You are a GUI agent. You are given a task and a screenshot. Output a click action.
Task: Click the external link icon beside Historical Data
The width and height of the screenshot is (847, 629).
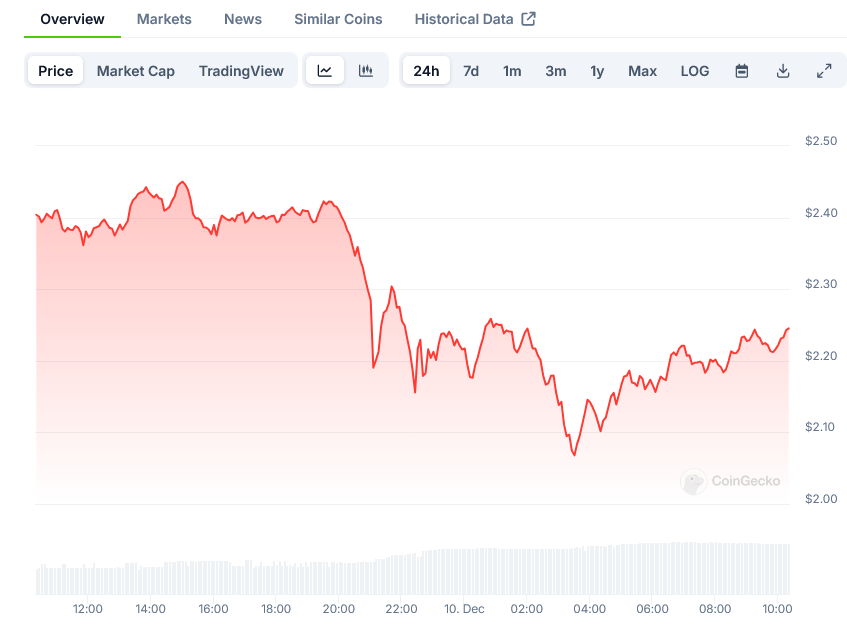[529, 19]
